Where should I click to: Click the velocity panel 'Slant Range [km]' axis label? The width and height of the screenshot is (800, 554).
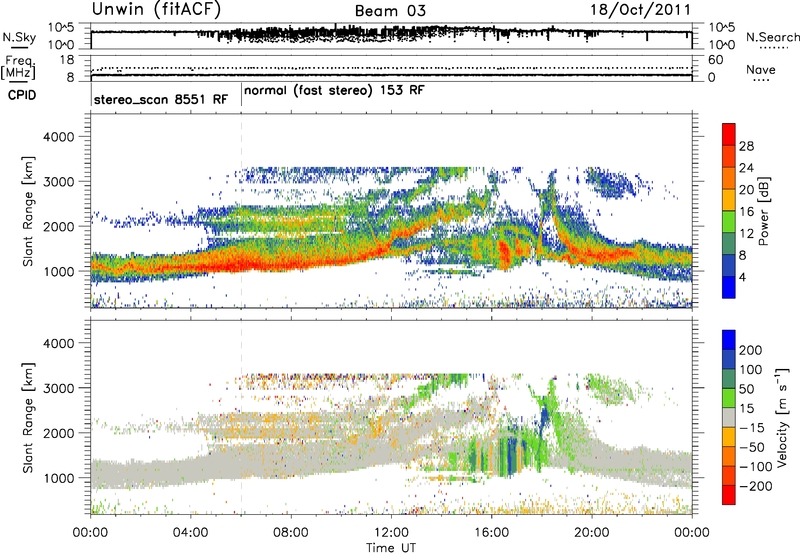[x=28, y=418]
